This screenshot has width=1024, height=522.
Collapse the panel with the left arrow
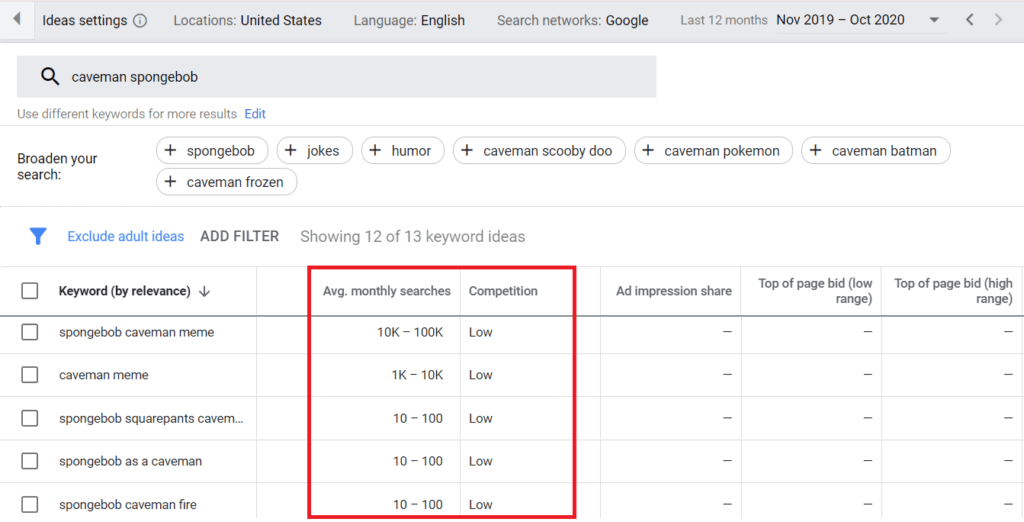point(16,19)
